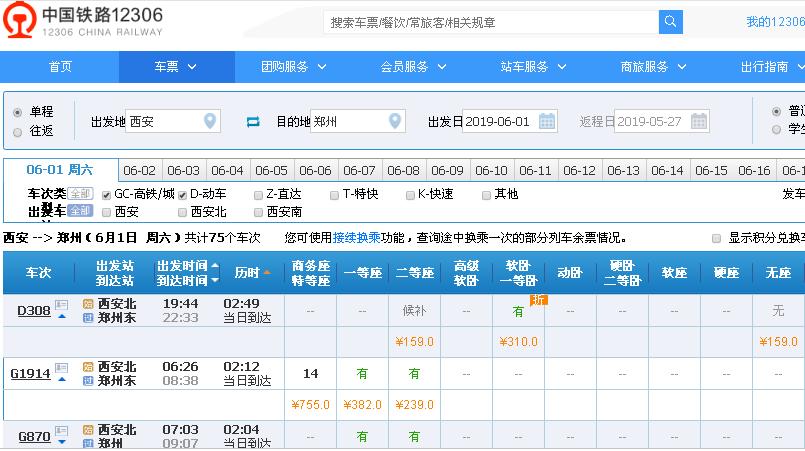This screenshot has width=805, height=451.
Task: Enable the Z-直达 checkbox
Action: (x=258, y=195)
